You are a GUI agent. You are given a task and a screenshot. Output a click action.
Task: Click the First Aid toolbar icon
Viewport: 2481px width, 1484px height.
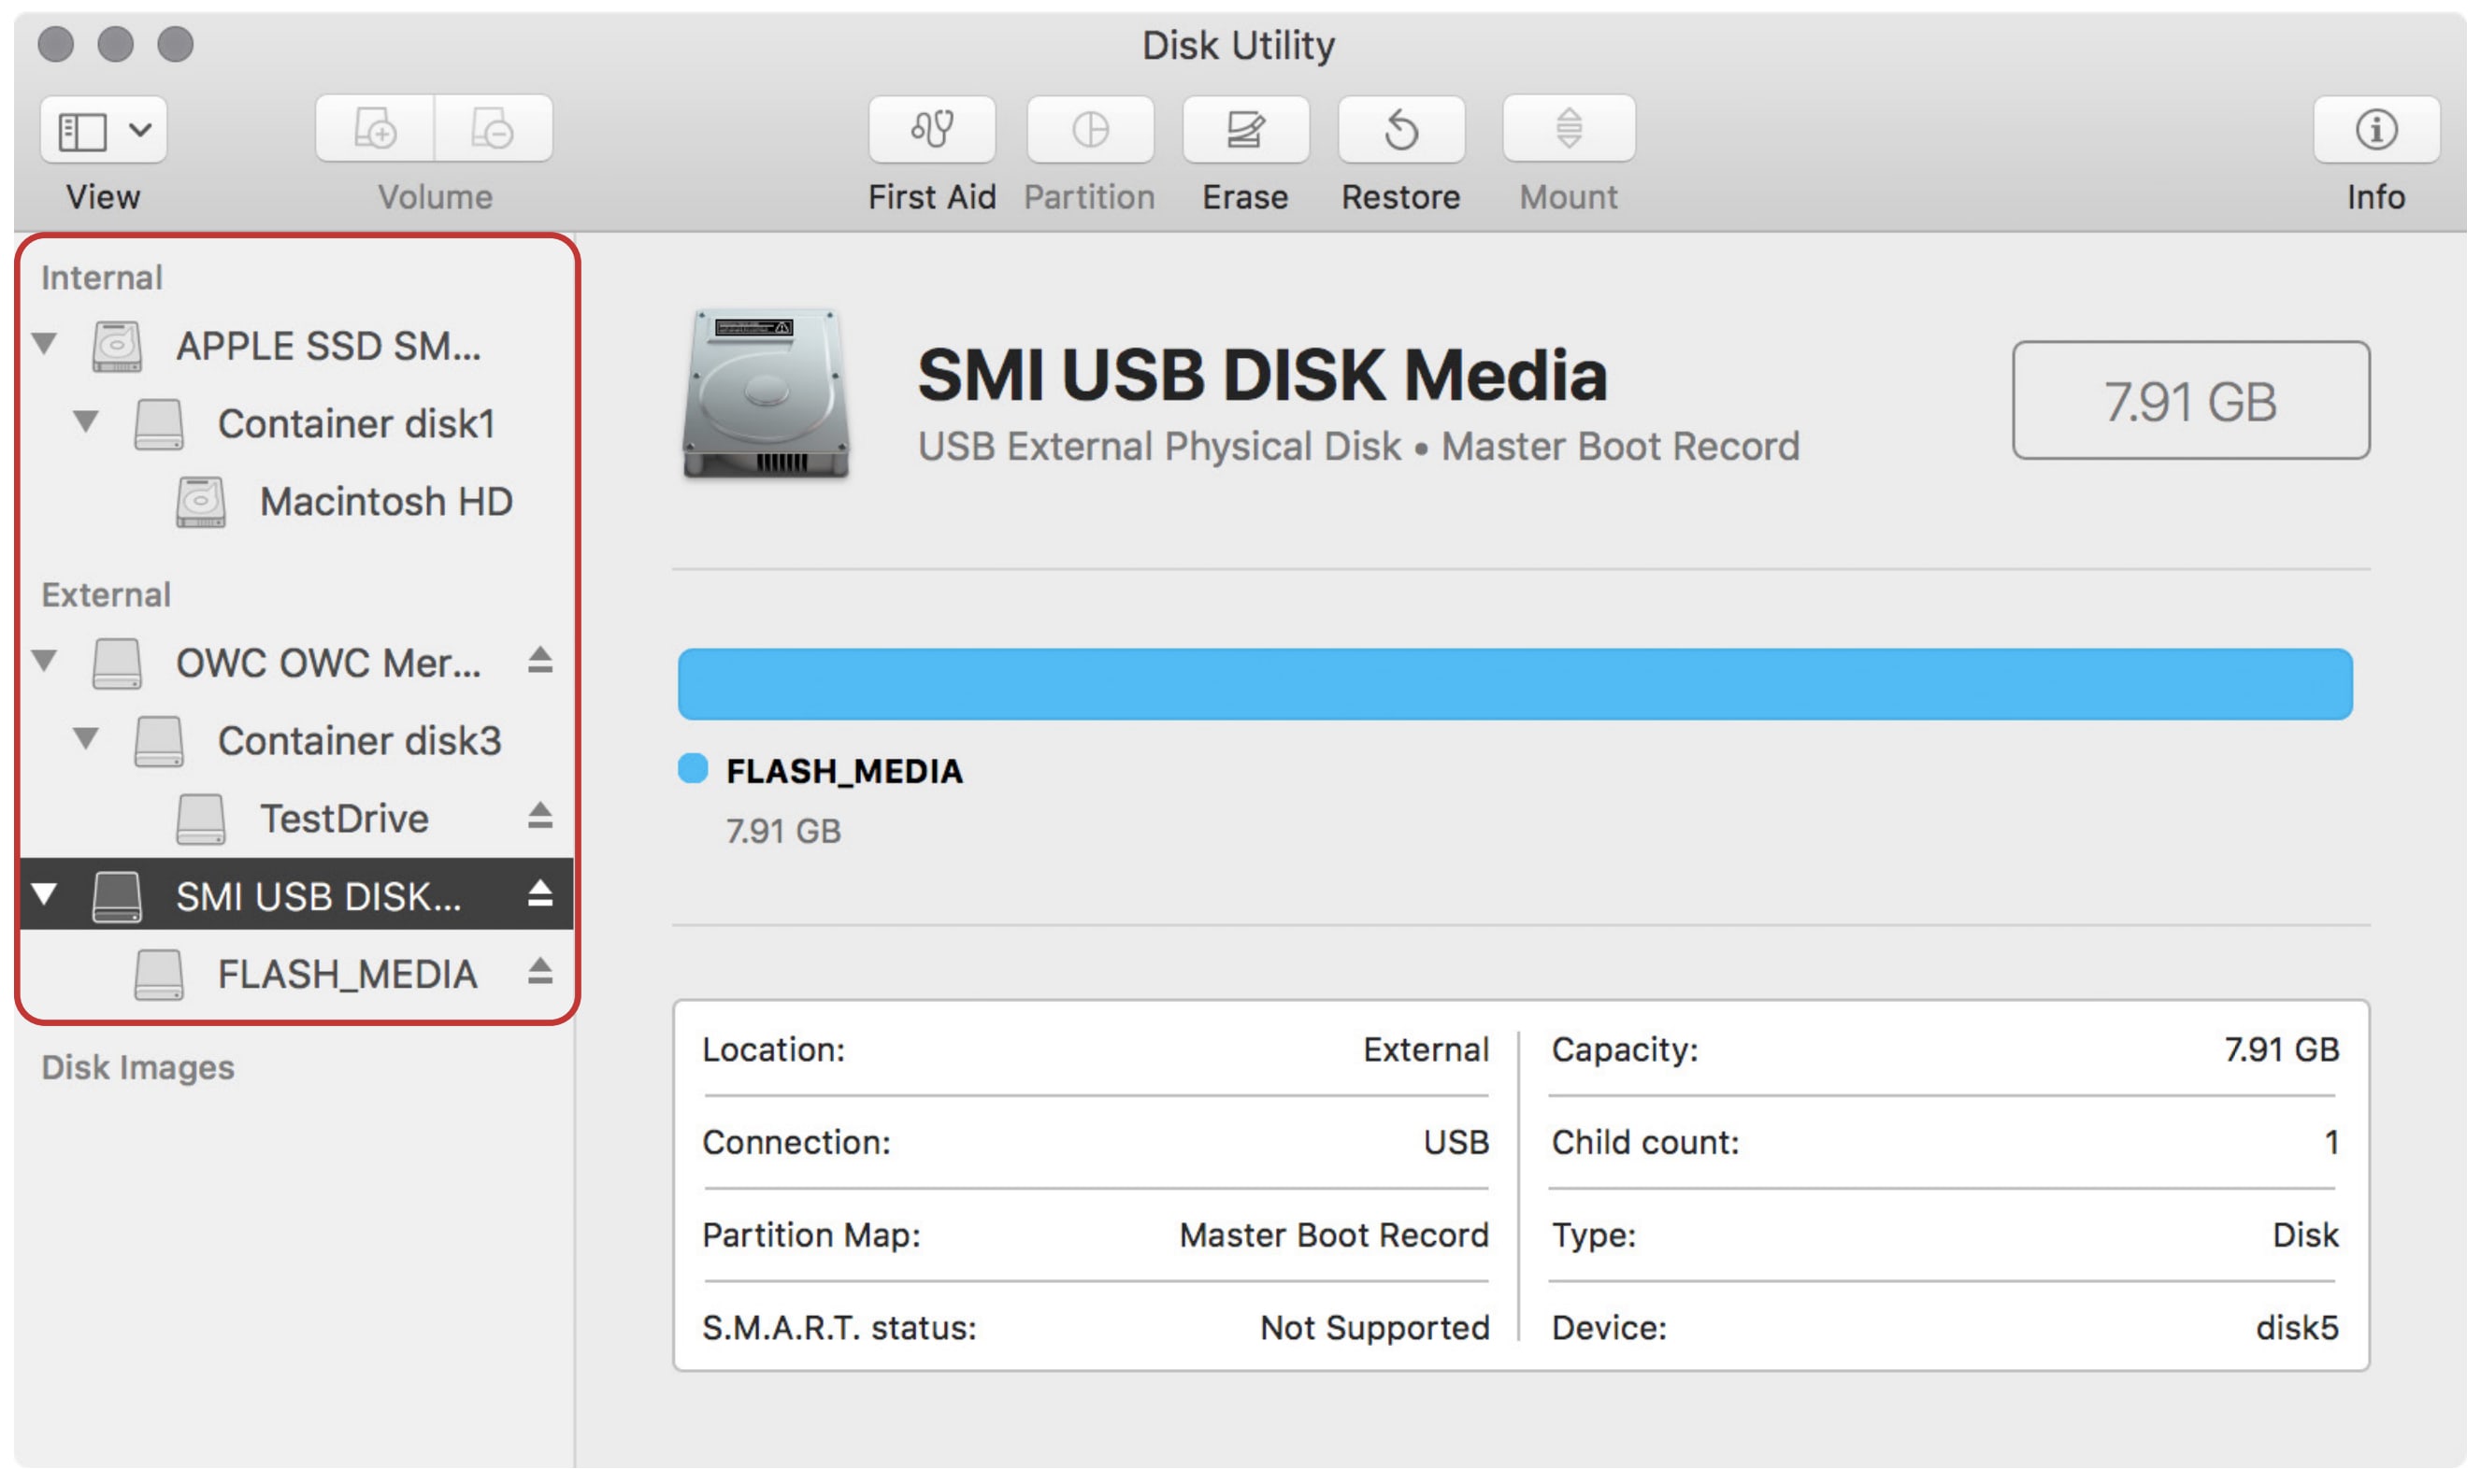click(931, 129)
